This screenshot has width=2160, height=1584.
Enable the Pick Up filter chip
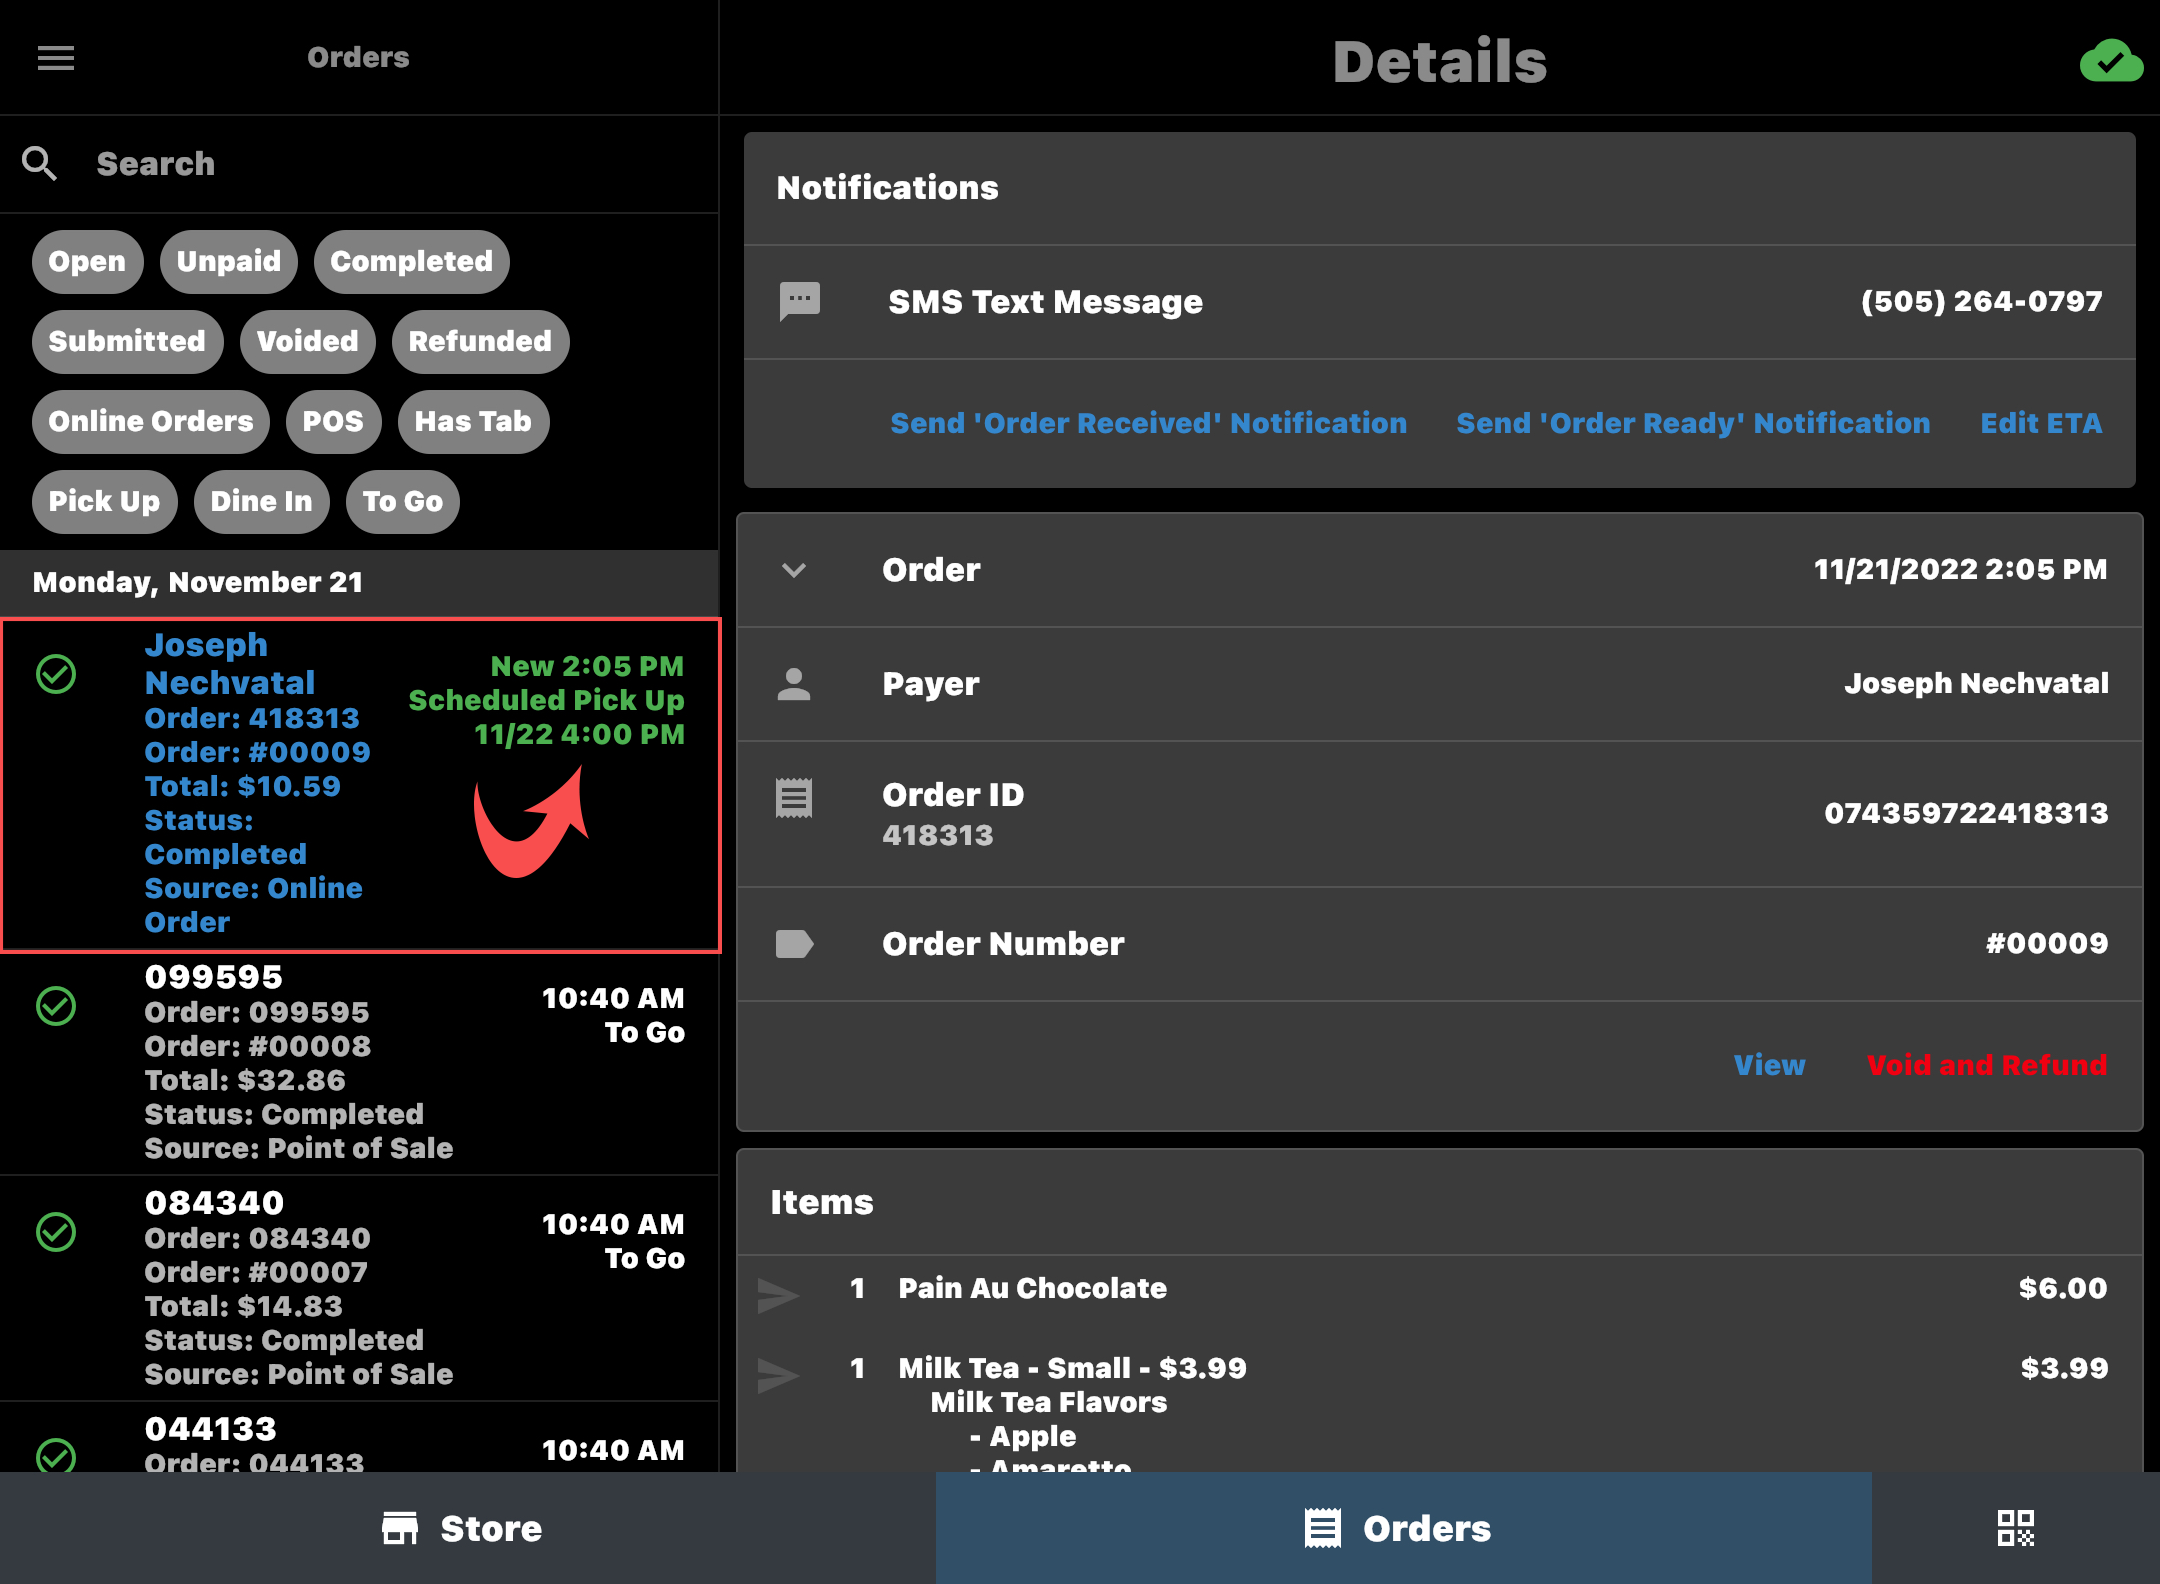coord(104,502)
